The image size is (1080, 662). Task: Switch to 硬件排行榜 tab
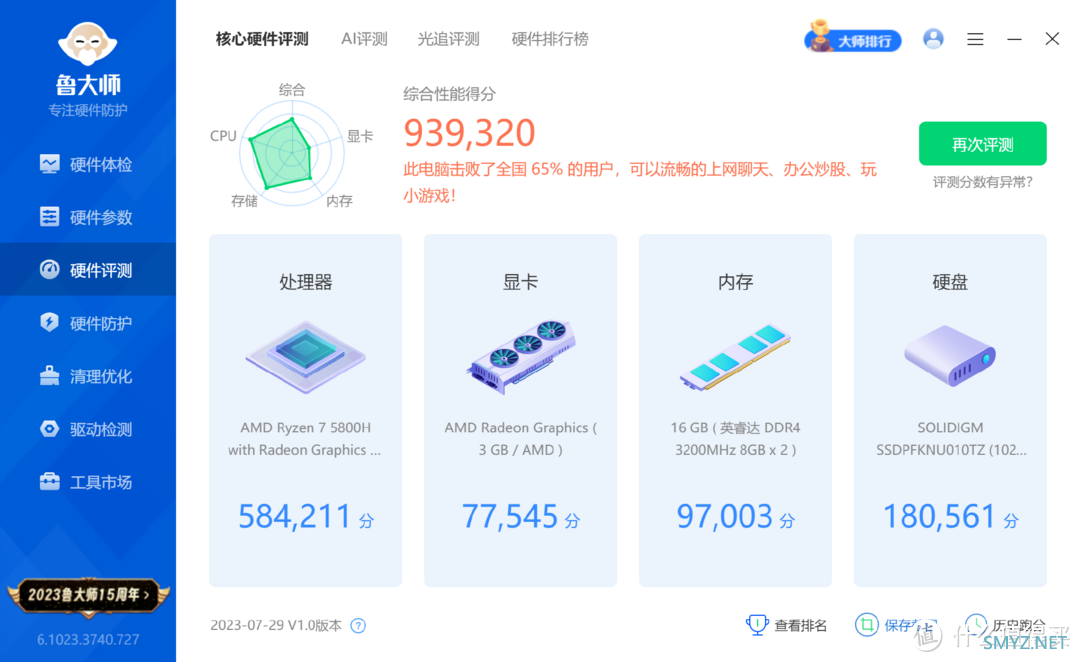click(550, 39)
